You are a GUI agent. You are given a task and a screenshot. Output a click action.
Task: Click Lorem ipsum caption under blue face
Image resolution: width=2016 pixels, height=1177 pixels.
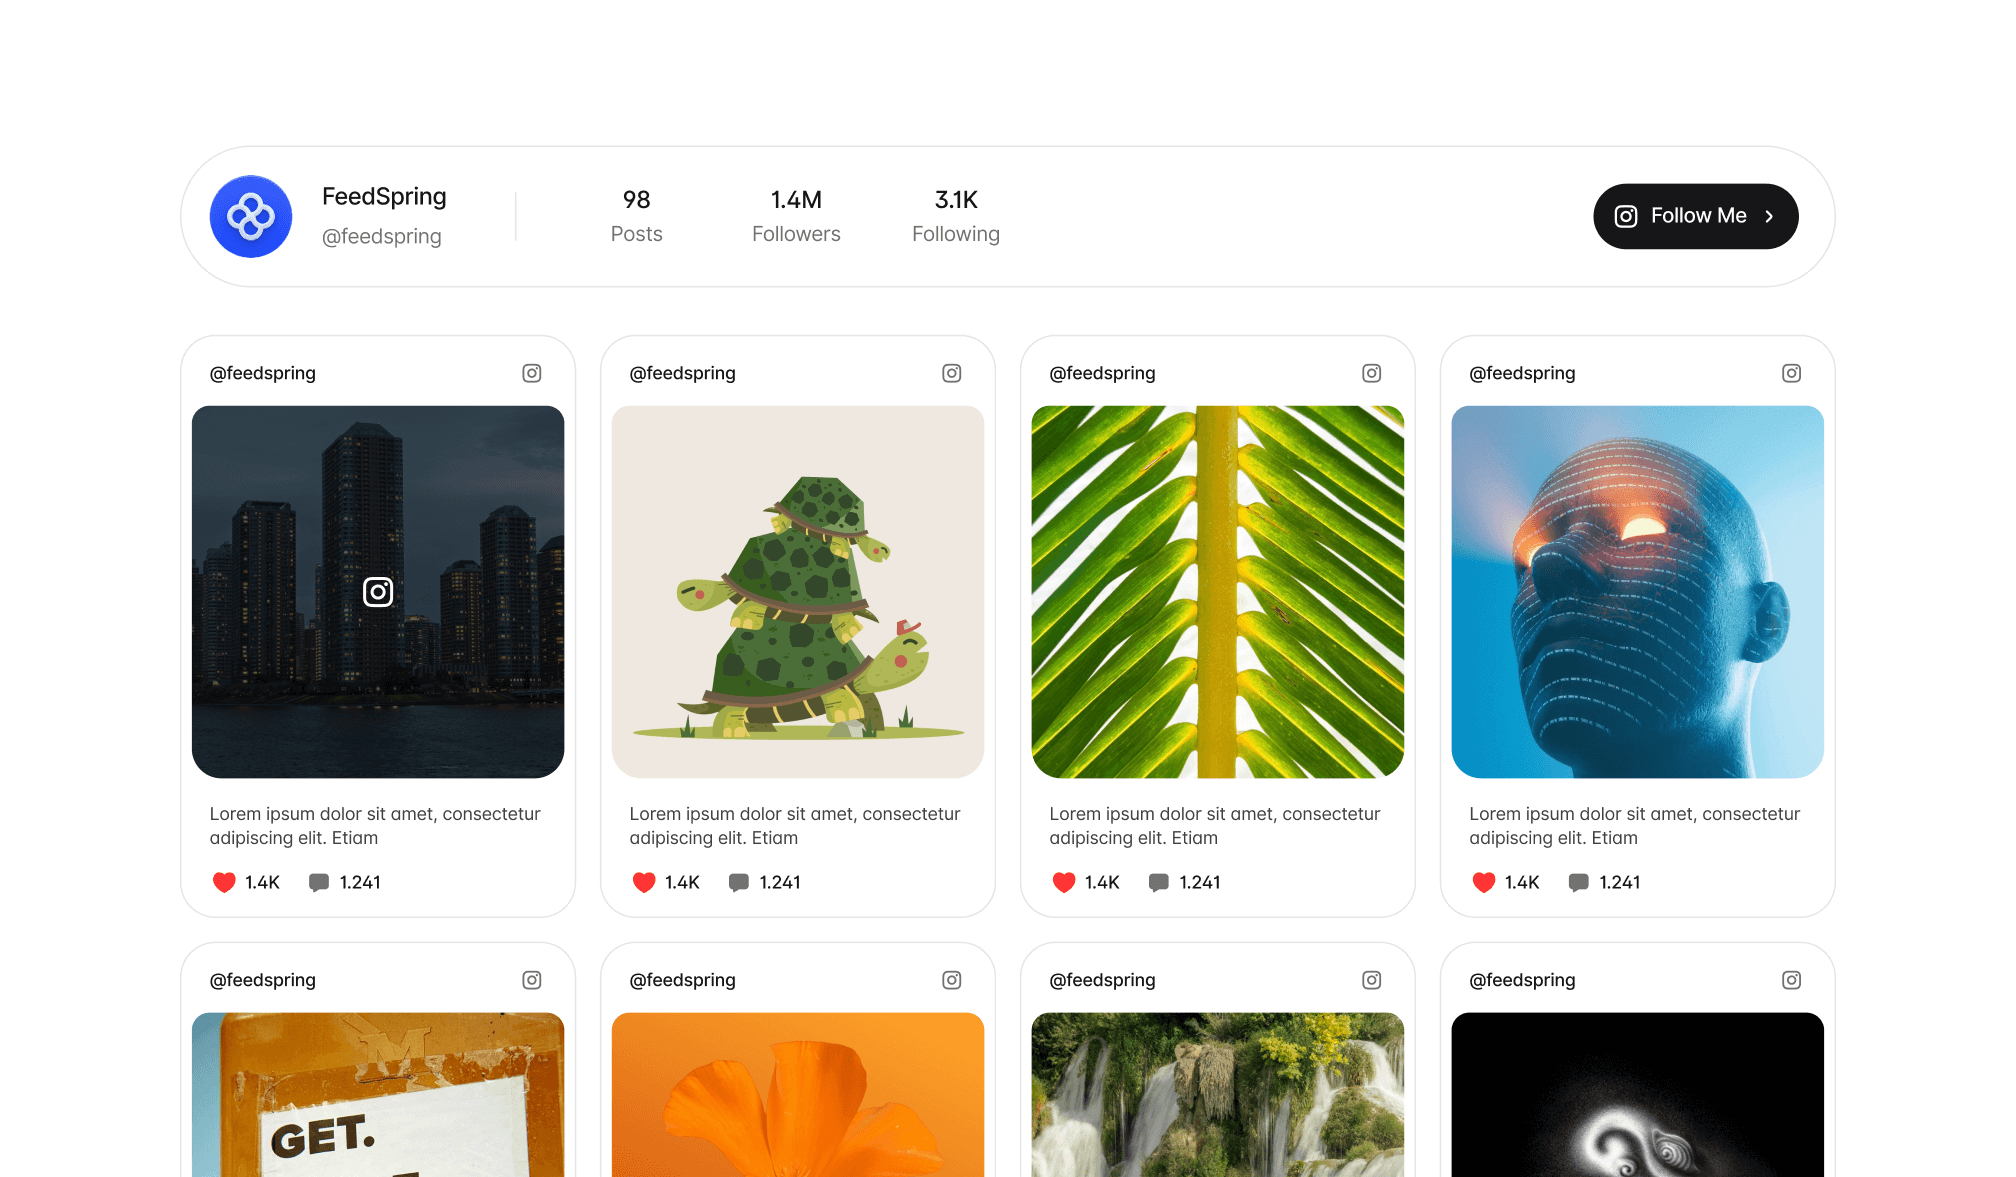coord(1635,826)
